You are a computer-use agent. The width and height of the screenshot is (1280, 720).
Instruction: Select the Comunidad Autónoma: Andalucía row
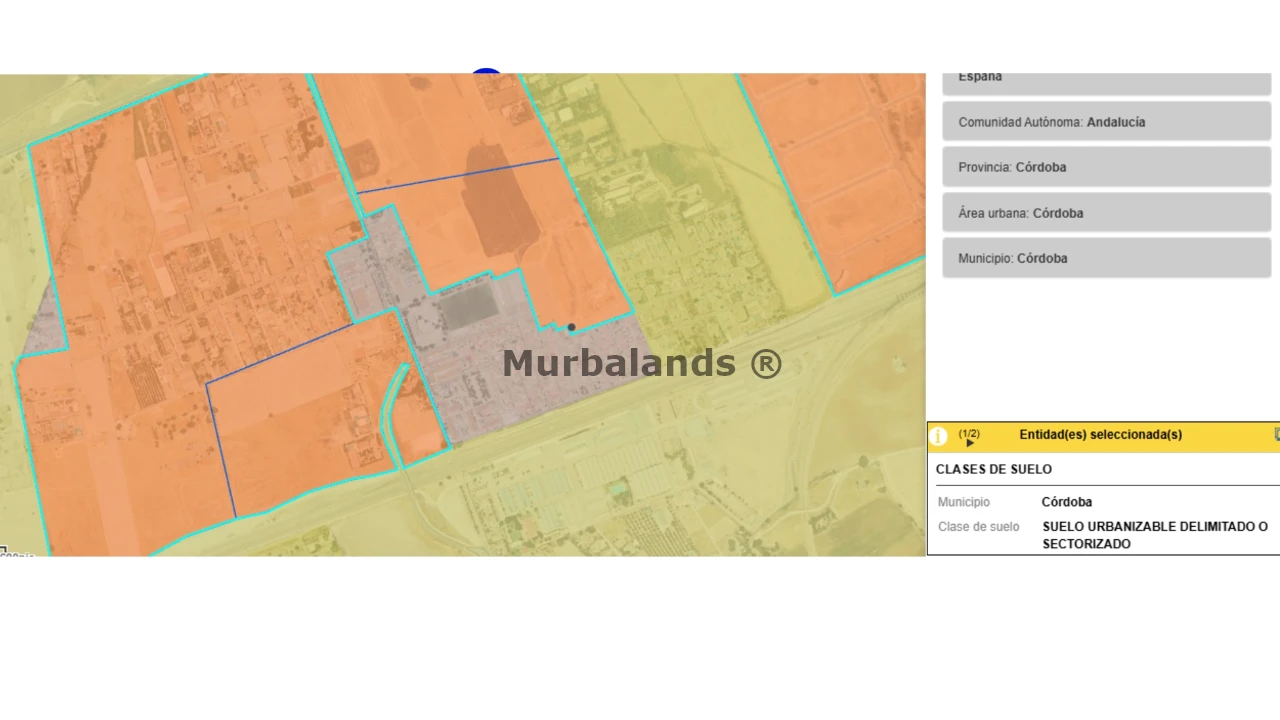click(1106, 122)
